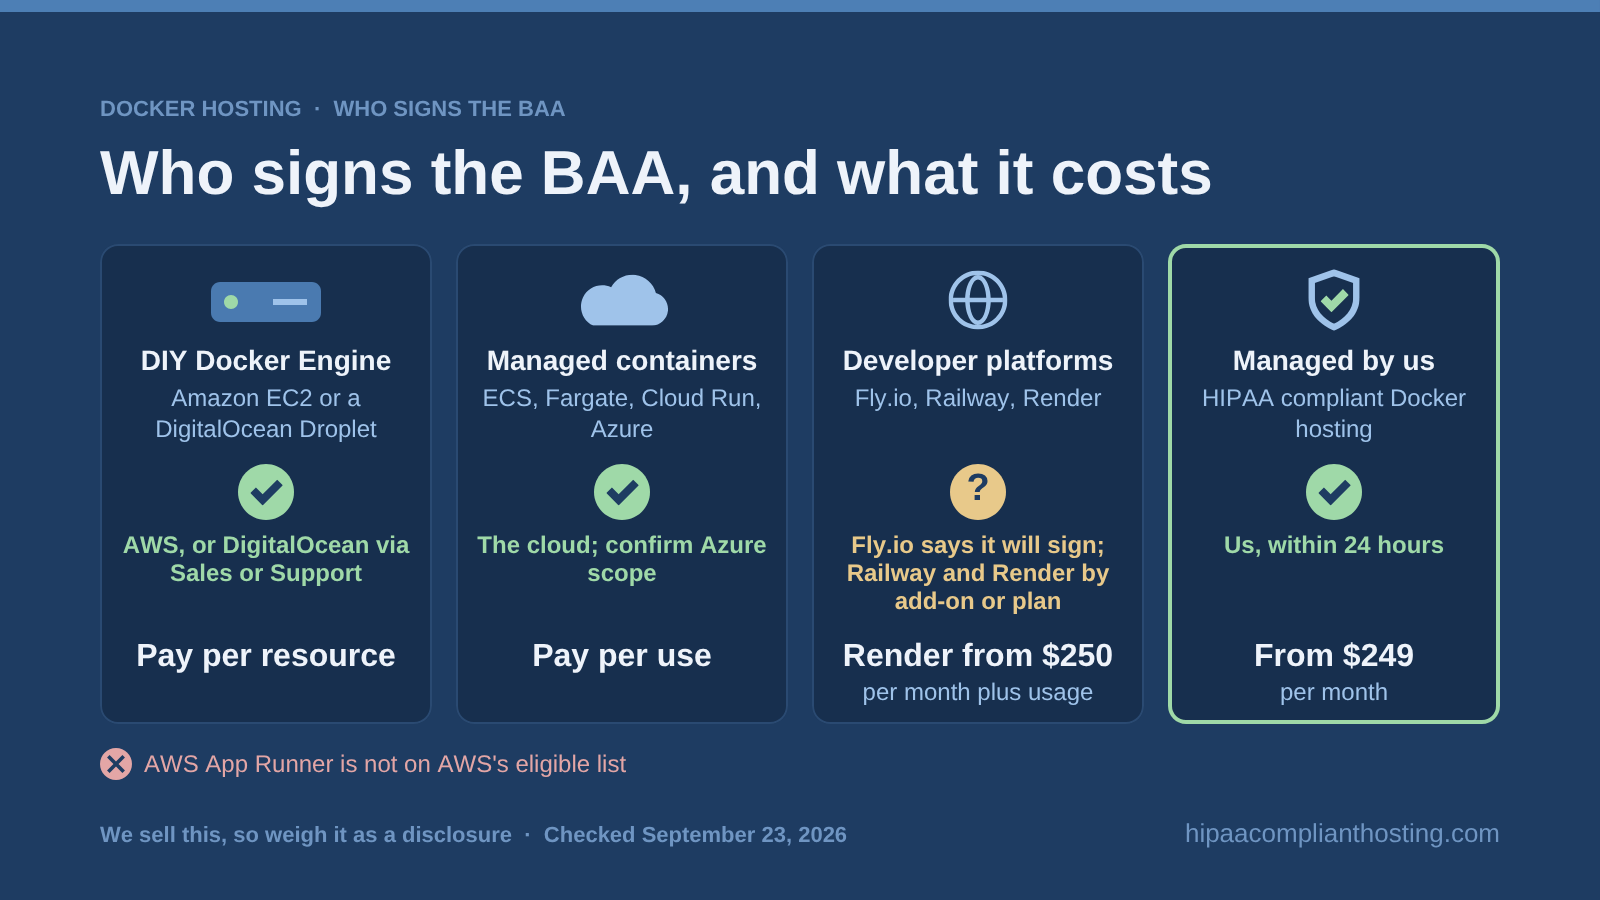Viewport: 1600px width, 900px height.
Task: Click the yellow question mark in Developer platforms card
Action: coord(978,492)
